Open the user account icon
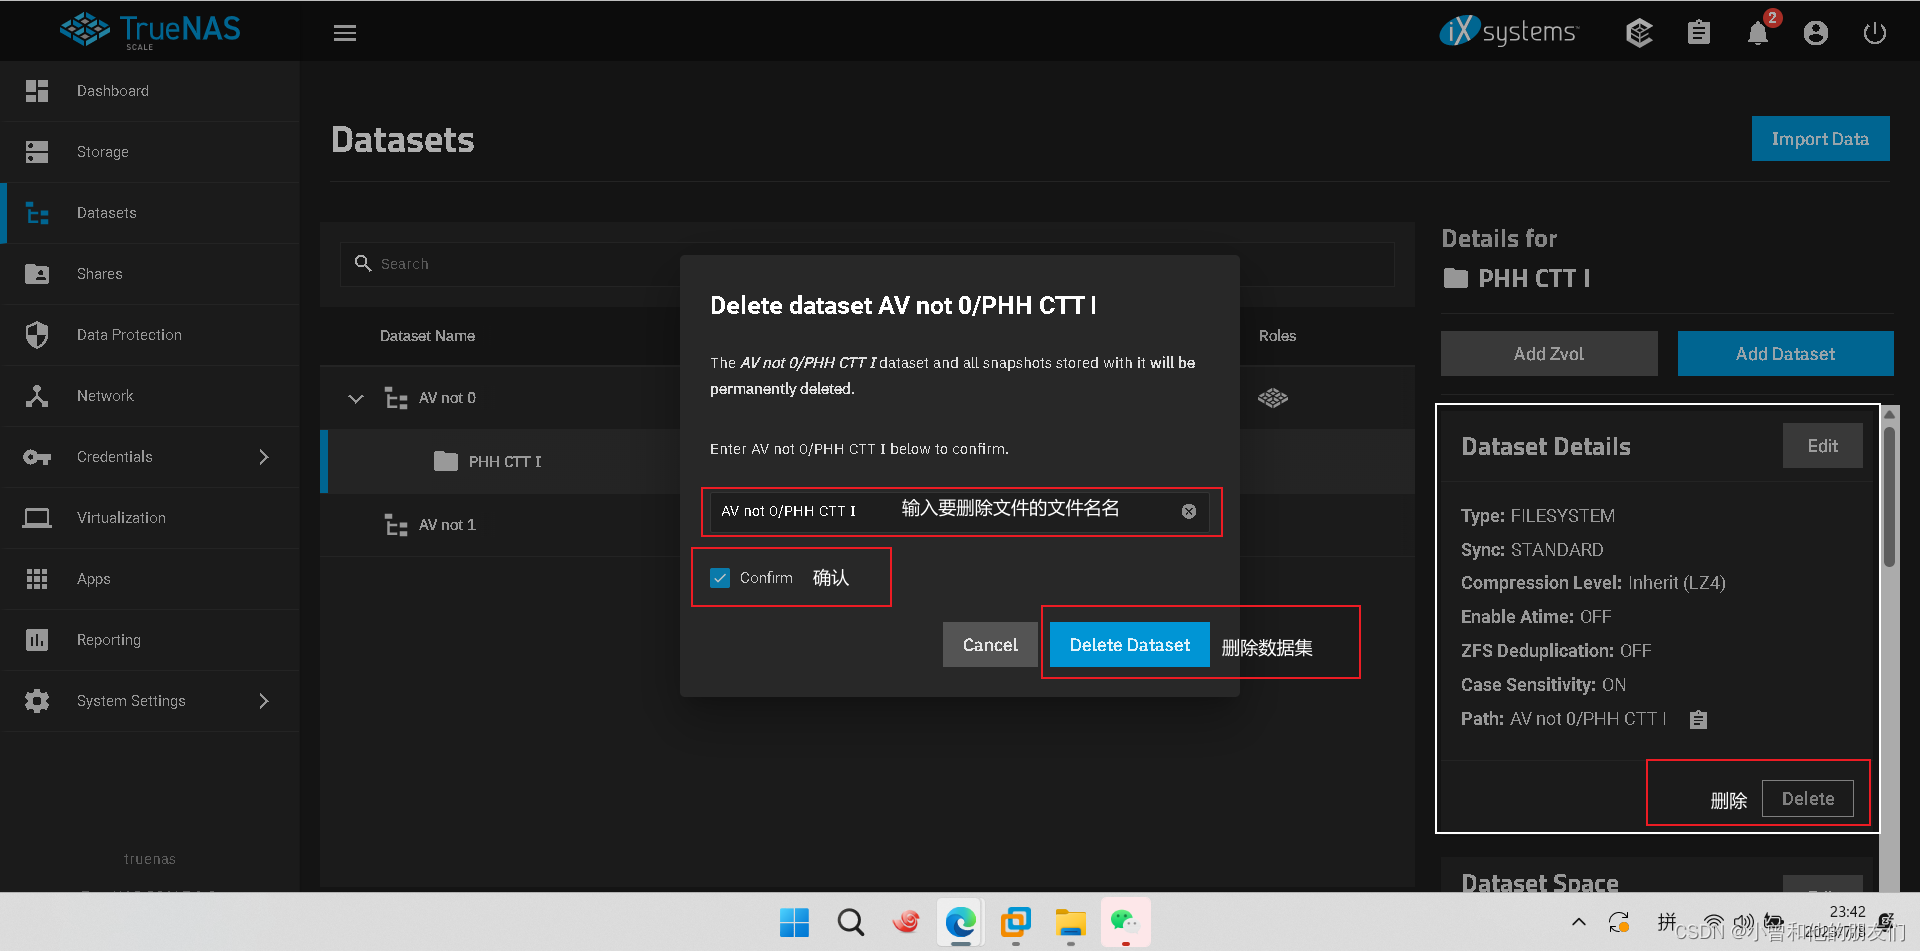 pos(1816,32)
